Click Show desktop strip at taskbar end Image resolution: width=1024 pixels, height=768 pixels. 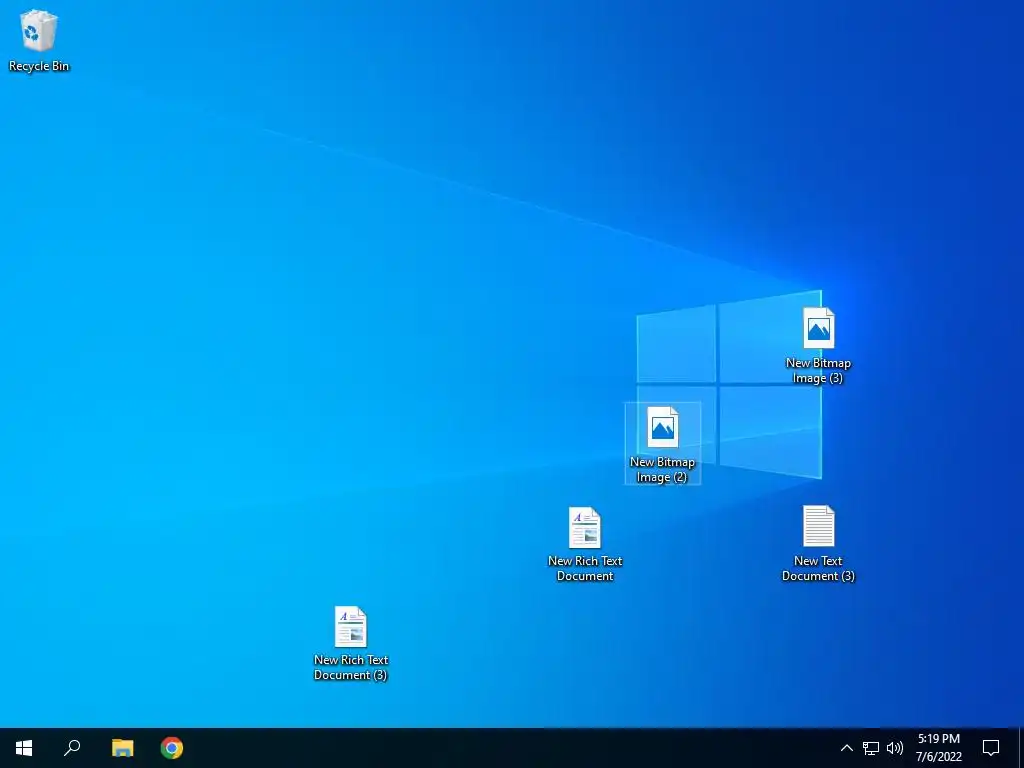[x=1021, y=748]
